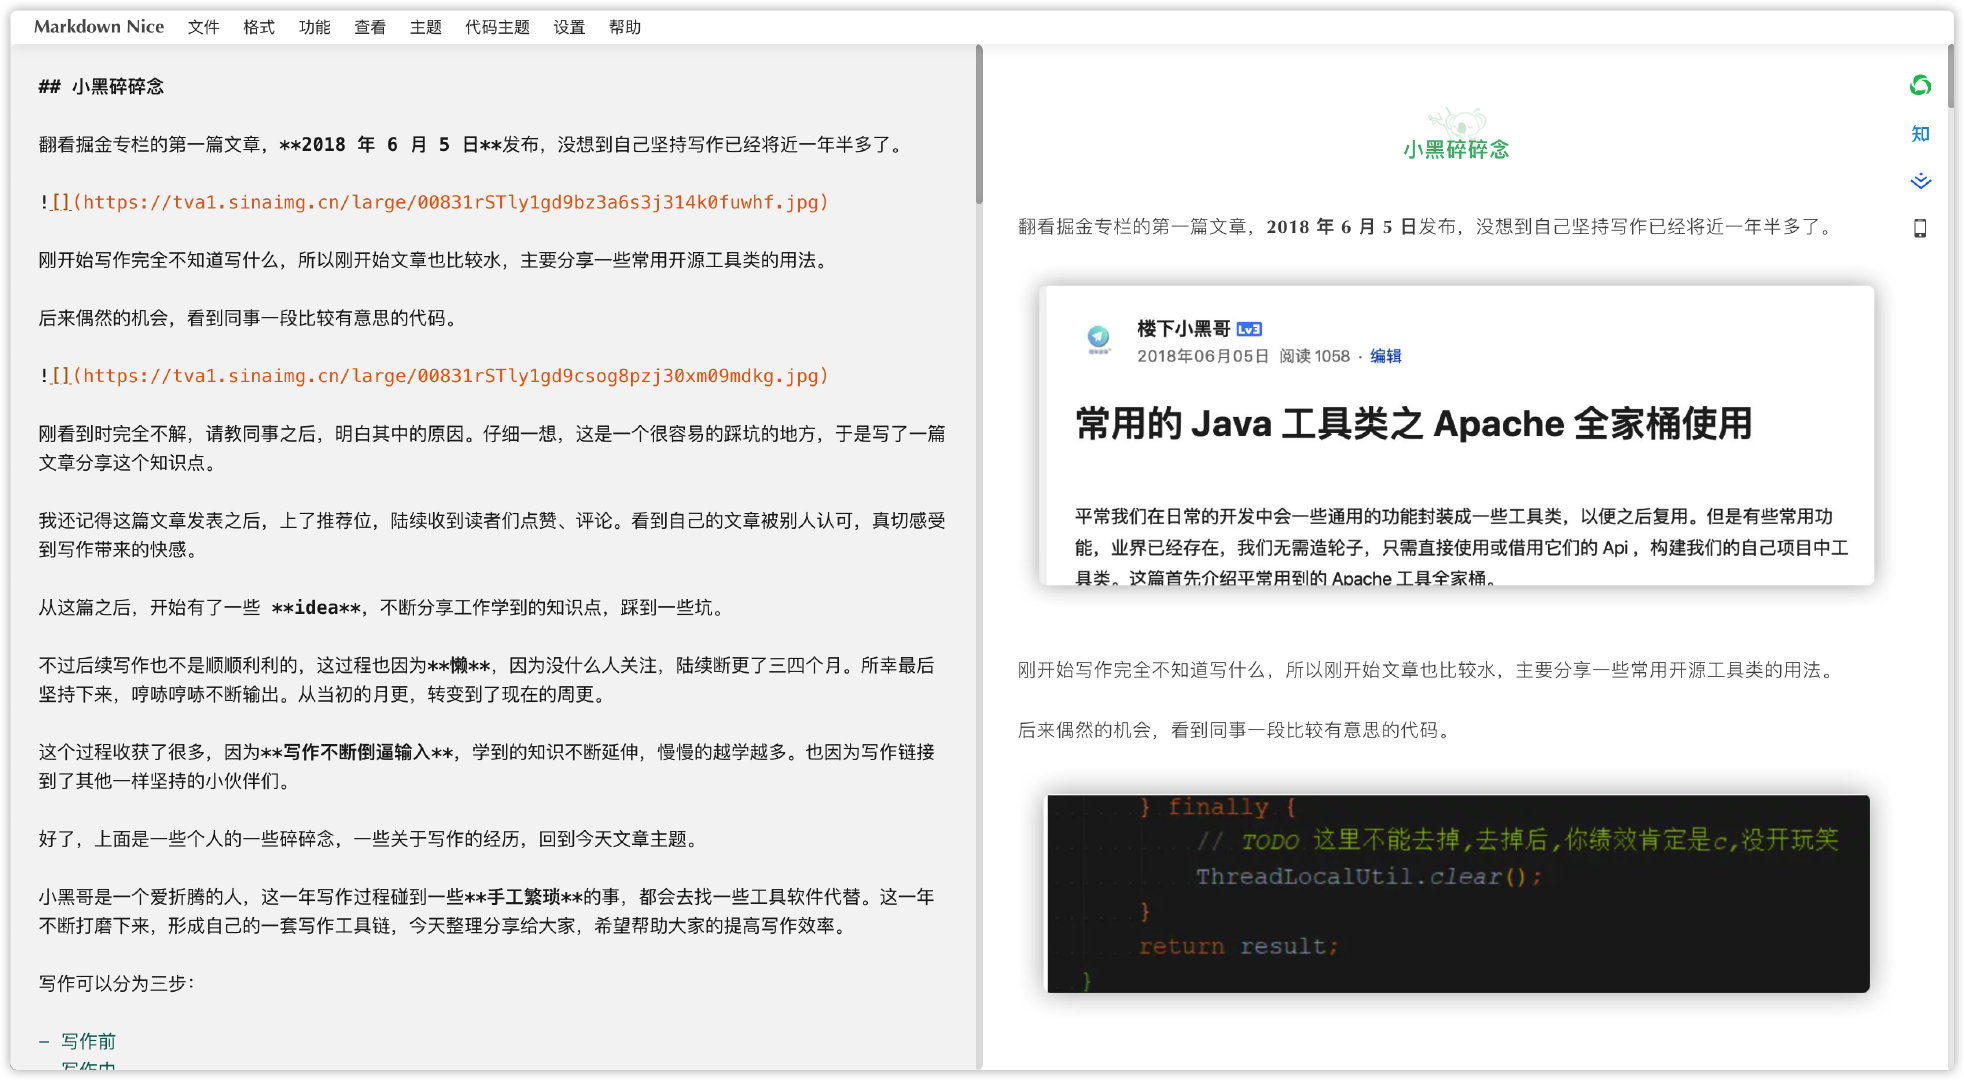Viewport: 1964px width, 1080px height.
Task: Click the blue Juejin copy icon
Action: pos(1919,181)
